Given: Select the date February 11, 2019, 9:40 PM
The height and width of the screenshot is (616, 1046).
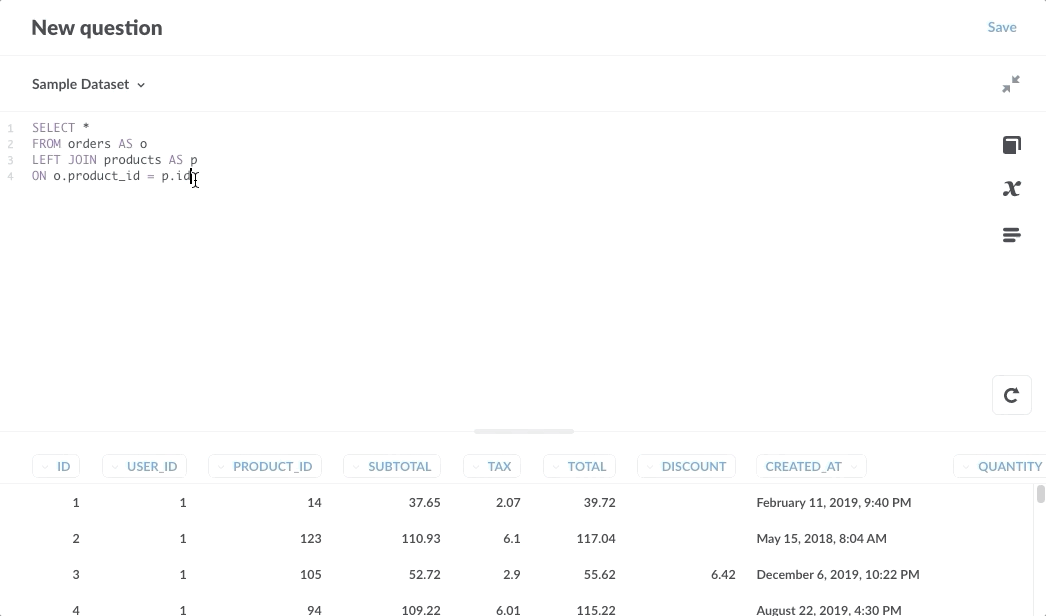Looking at the screenshot, I should [x=834, y=503].
